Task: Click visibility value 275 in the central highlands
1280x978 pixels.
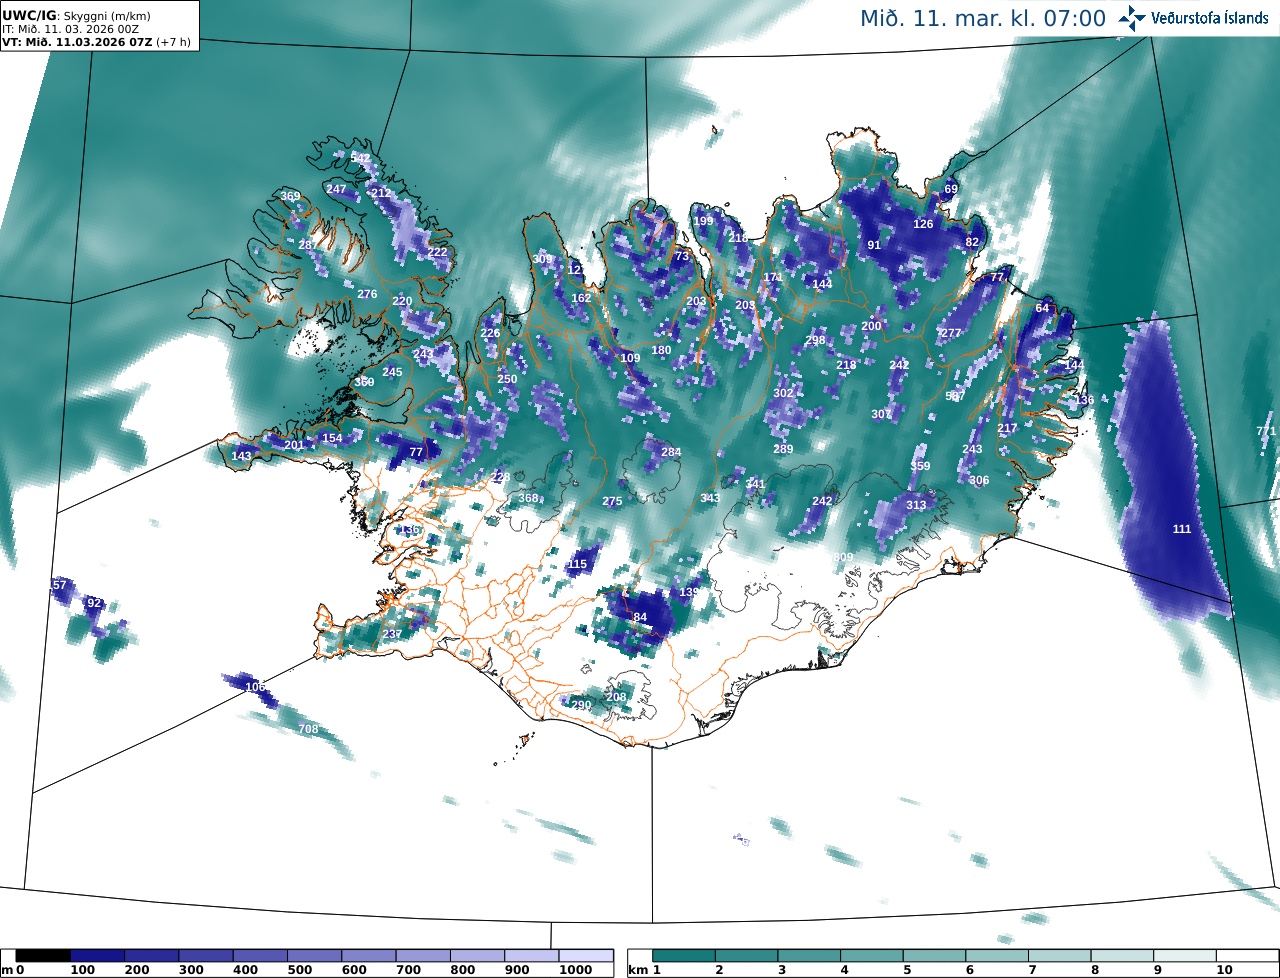Action: pyautogui.click(x=612, y=501)
